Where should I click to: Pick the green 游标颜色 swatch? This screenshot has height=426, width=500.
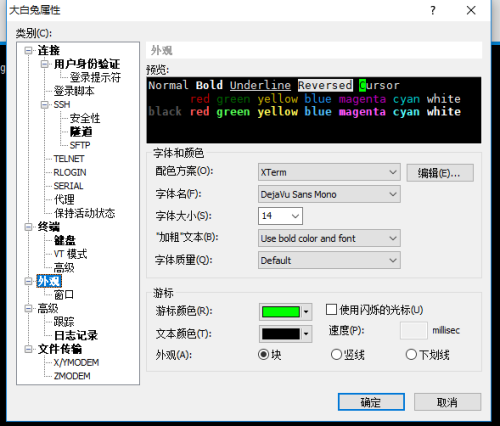click(286, 312)
